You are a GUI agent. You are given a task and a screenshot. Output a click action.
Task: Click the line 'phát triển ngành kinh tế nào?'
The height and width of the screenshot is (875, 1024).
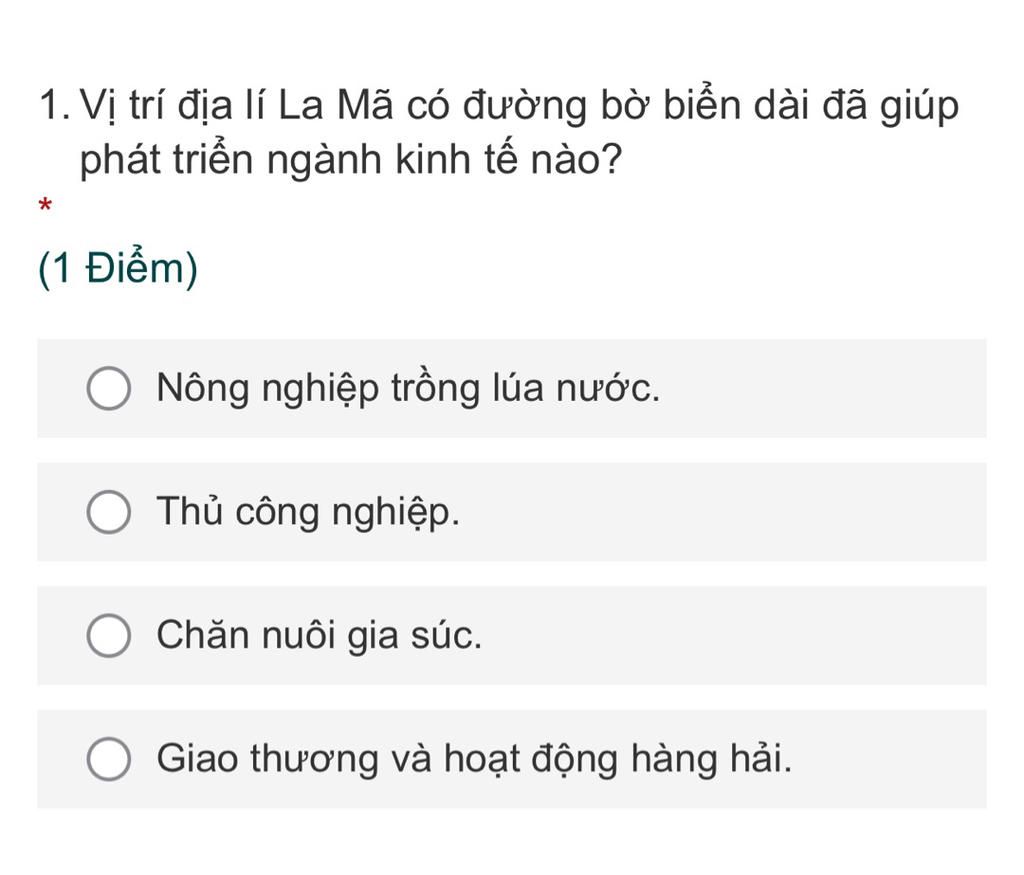click(x=351, y=161)
